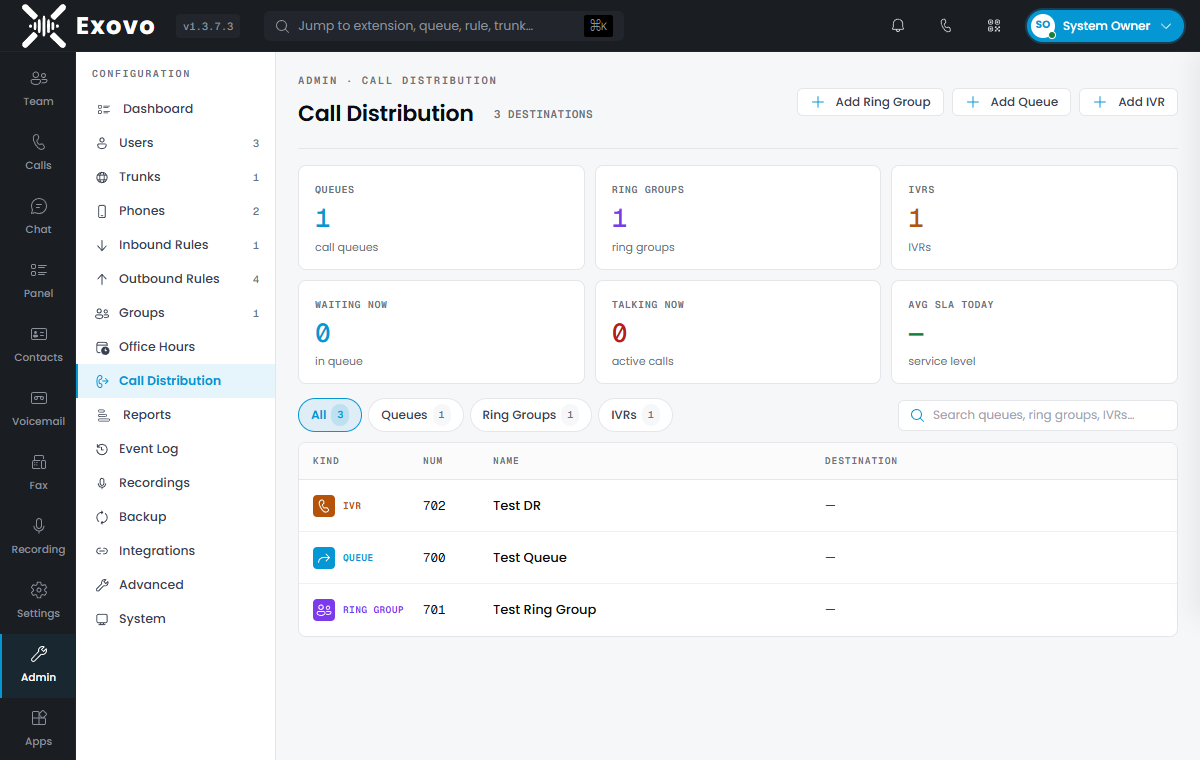Click the queue arrow icon for Test Queue

pyautogui.click(x=324, y=558)
